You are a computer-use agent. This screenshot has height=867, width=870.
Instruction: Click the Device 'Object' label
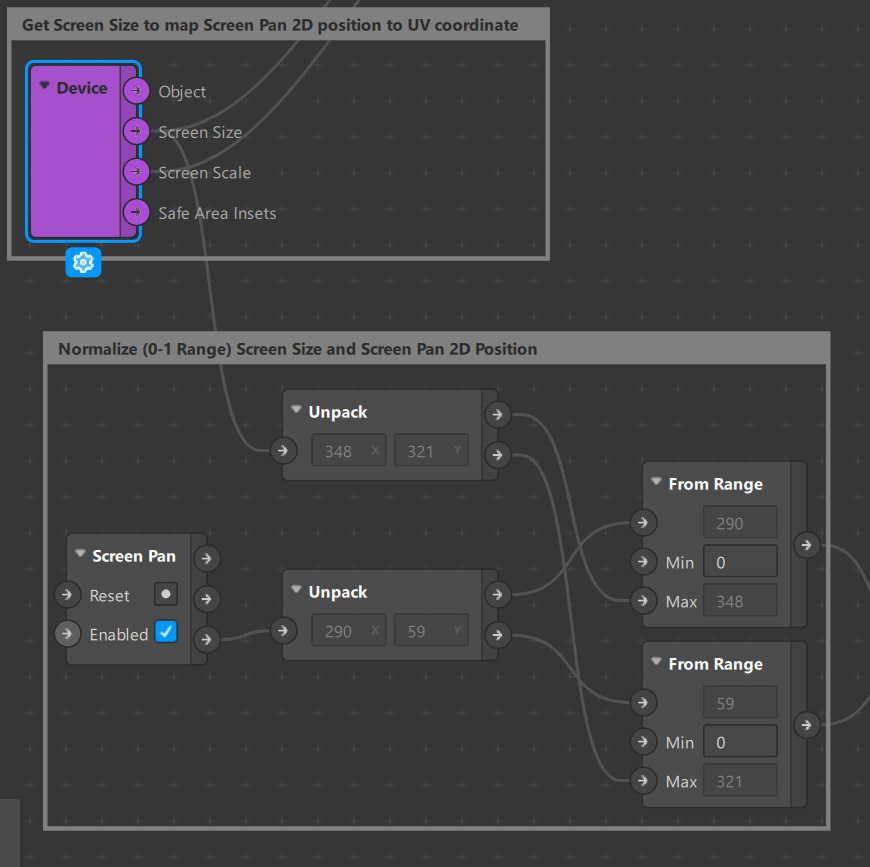click(x=182, y=92)
